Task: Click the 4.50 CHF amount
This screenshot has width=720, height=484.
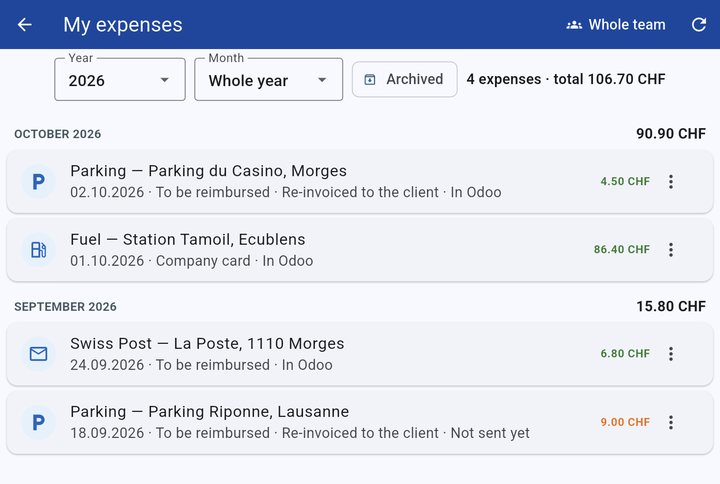Action: pyautogui.click(x=625, y=181)
